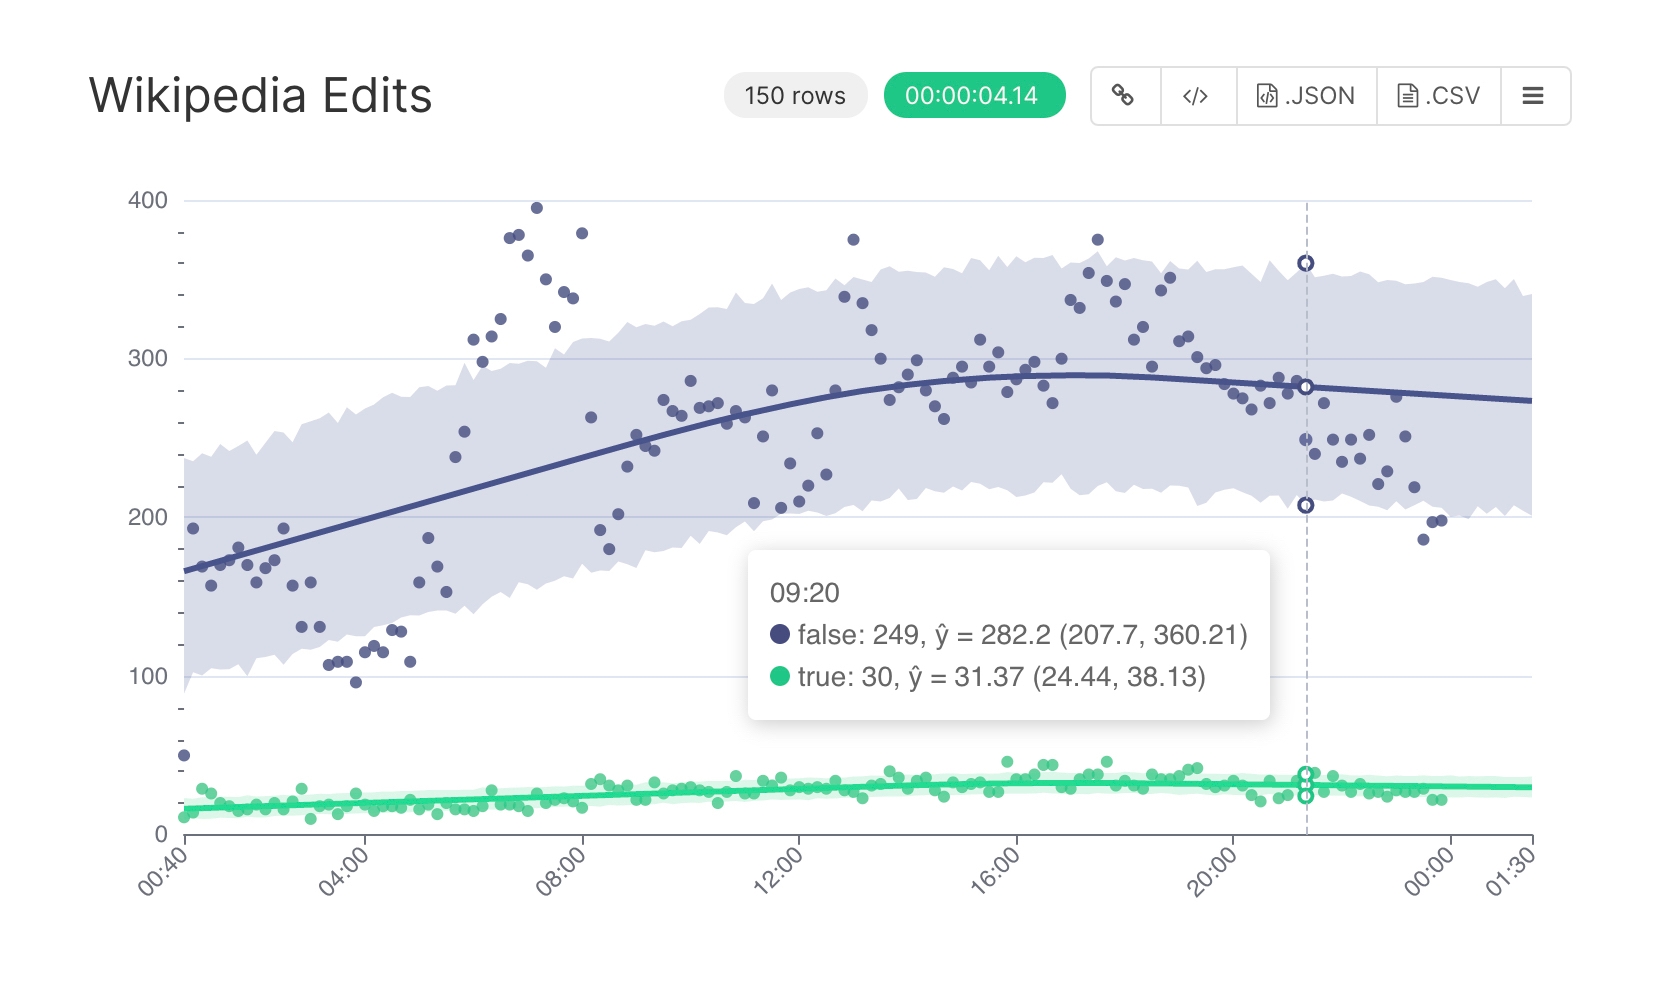Download results as .JSON
This screenshot has width=1670, height=994.
(x=1306, y=96)
